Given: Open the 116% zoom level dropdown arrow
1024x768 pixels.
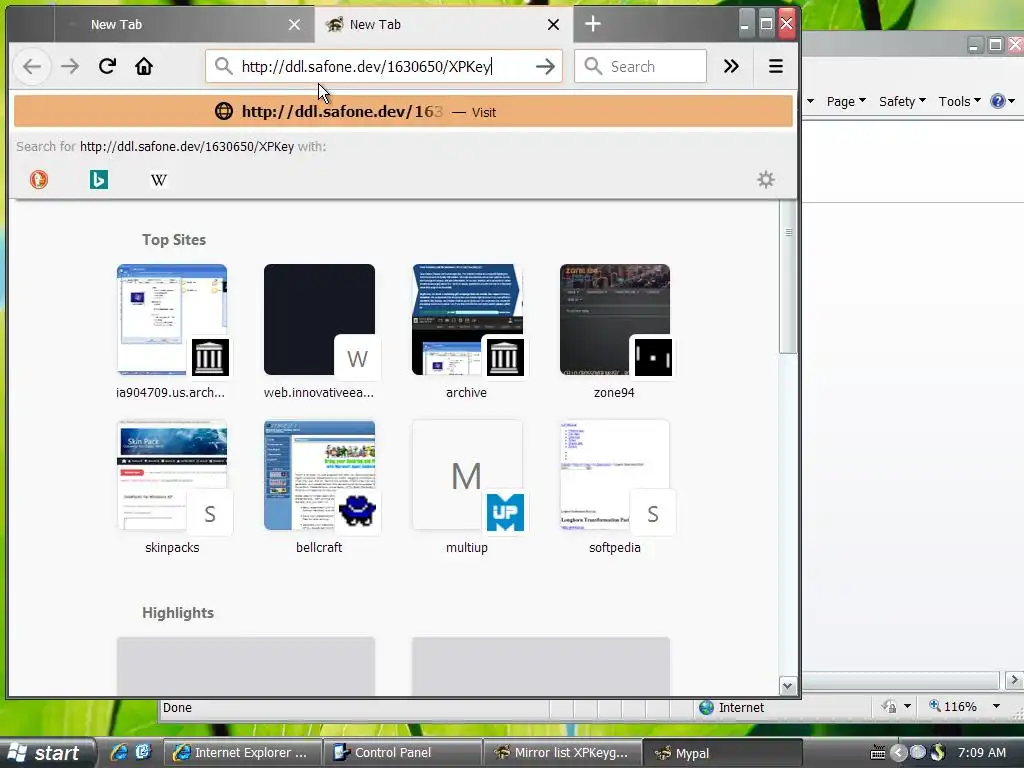Looking at the screenshot, I should tap(996, 706).
